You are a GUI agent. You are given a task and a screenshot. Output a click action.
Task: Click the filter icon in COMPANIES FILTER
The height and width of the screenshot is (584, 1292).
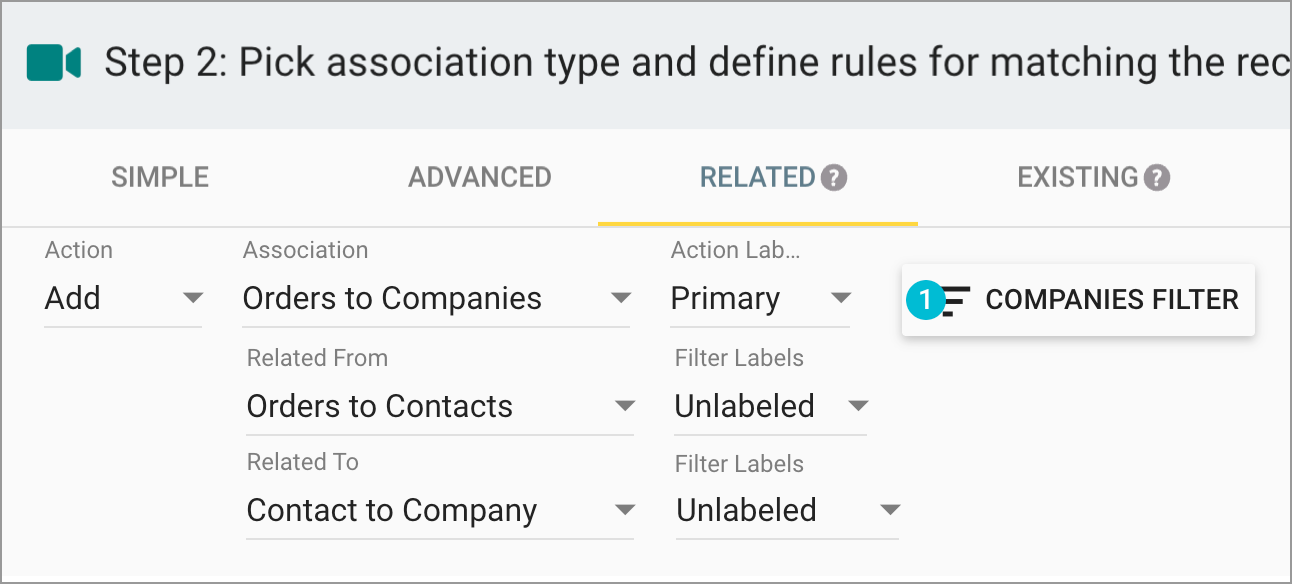pos(957,298)
